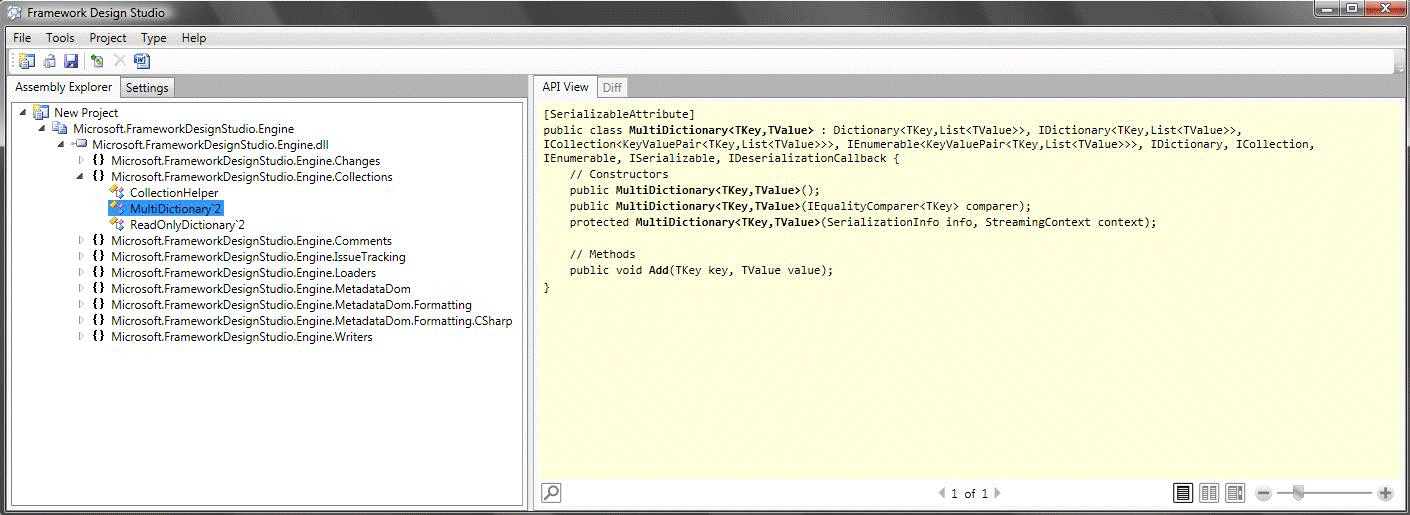Image resolution: width=1410 pixels, height=515 pixels.
Task: Switch to two-page view mode
Action: [x=1209, y=493]
